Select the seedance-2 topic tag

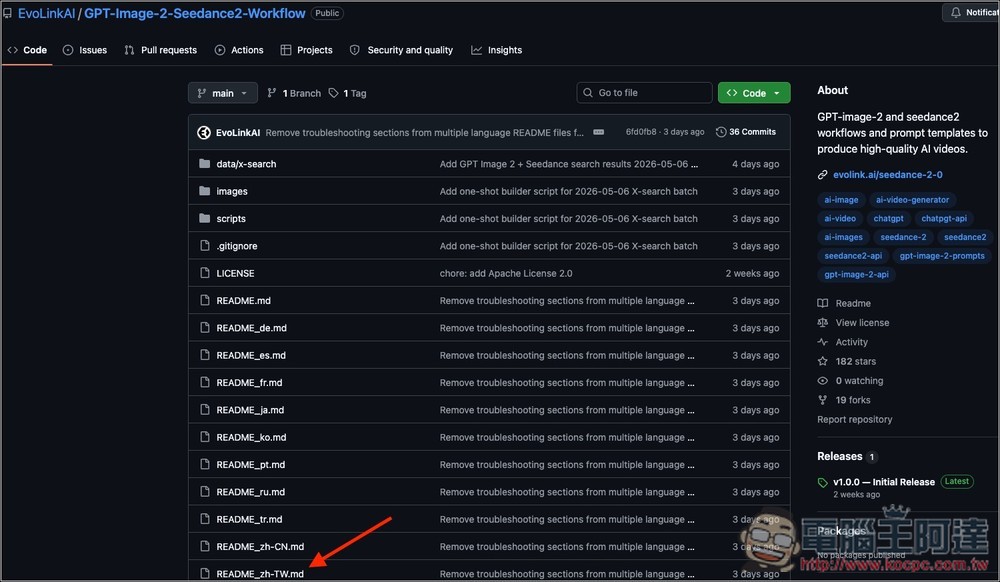point(903,237)
